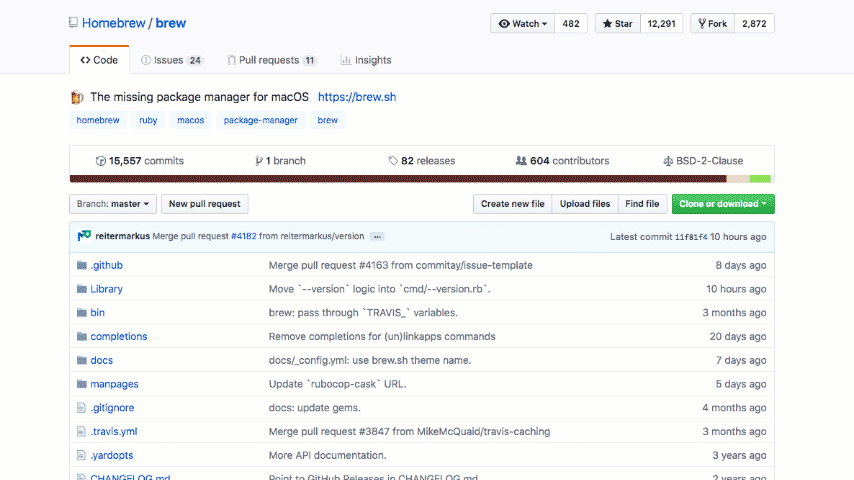Click file icon of .gitignore row

tap(81, 408)
